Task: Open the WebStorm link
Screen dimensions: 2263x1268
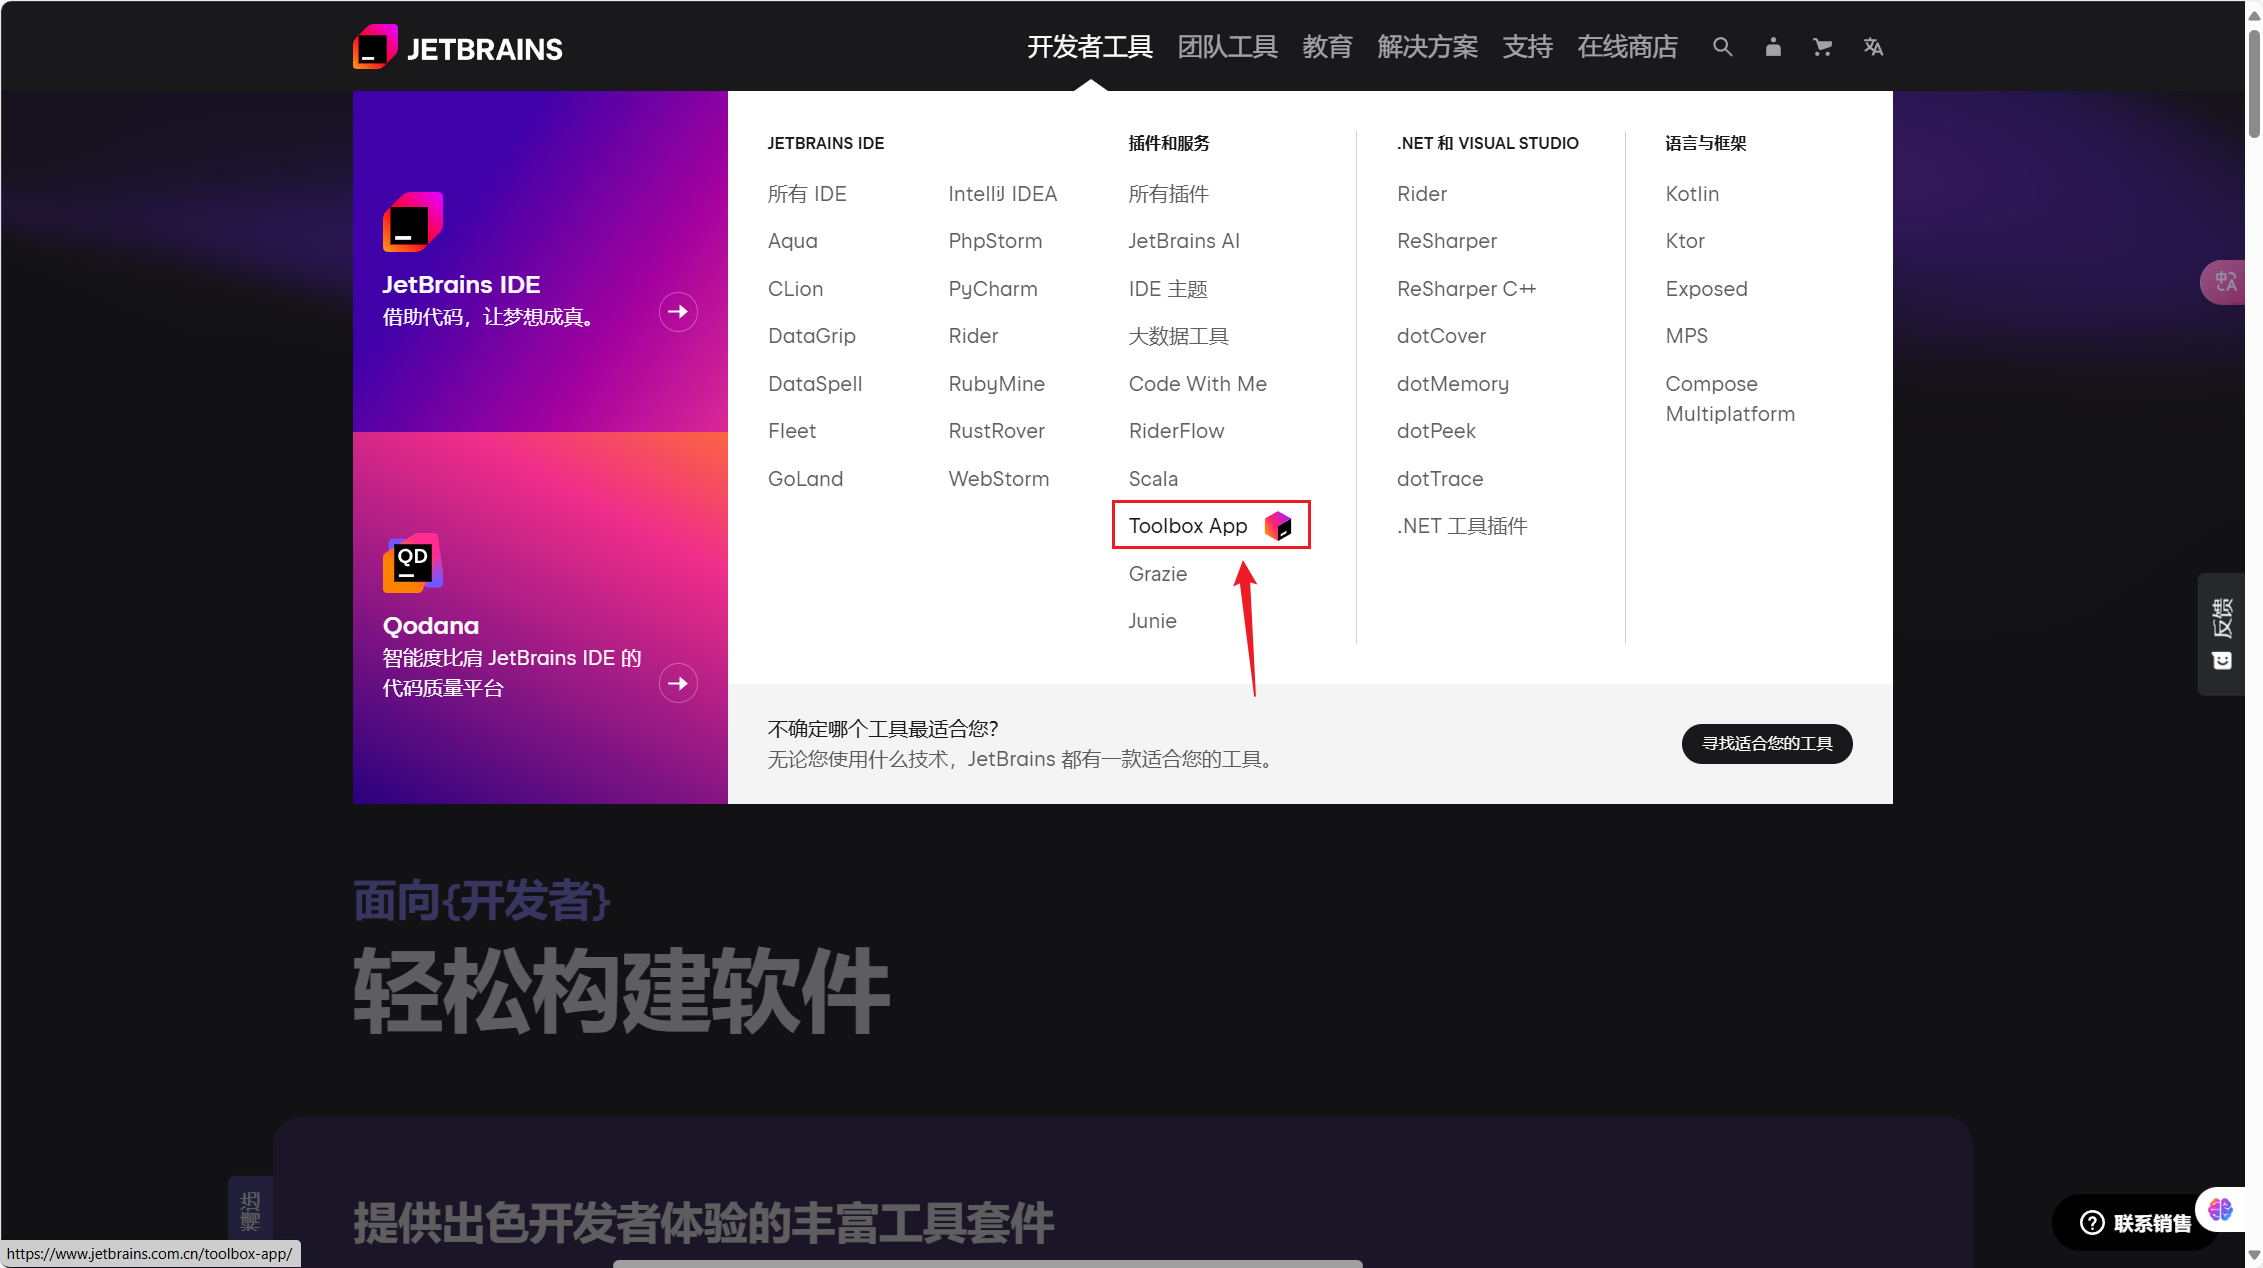Action: click(x=999, y=479)
